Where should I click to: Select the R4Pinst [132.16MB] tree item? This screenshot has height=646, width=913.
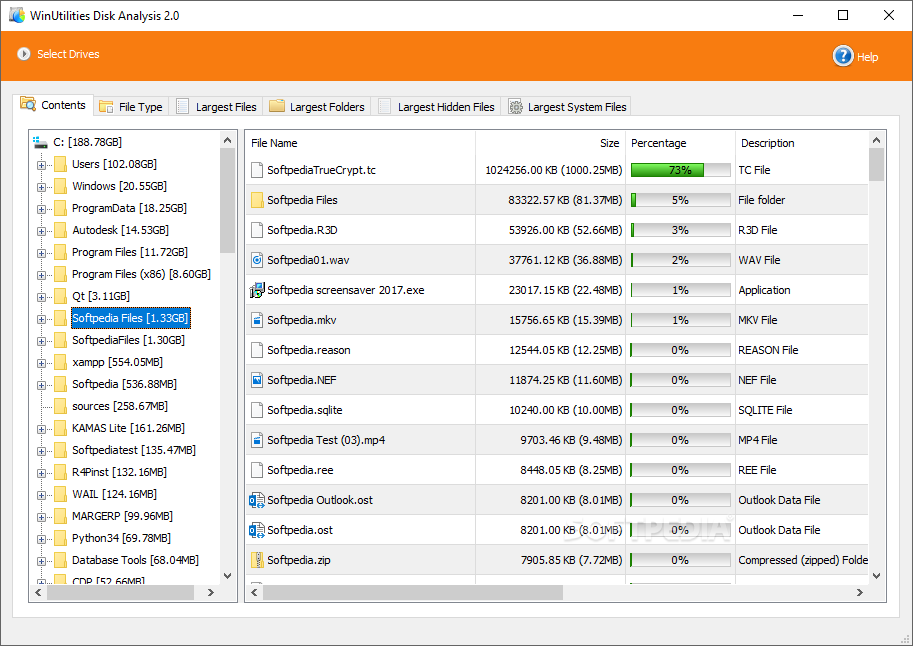(x=119, y=472)
